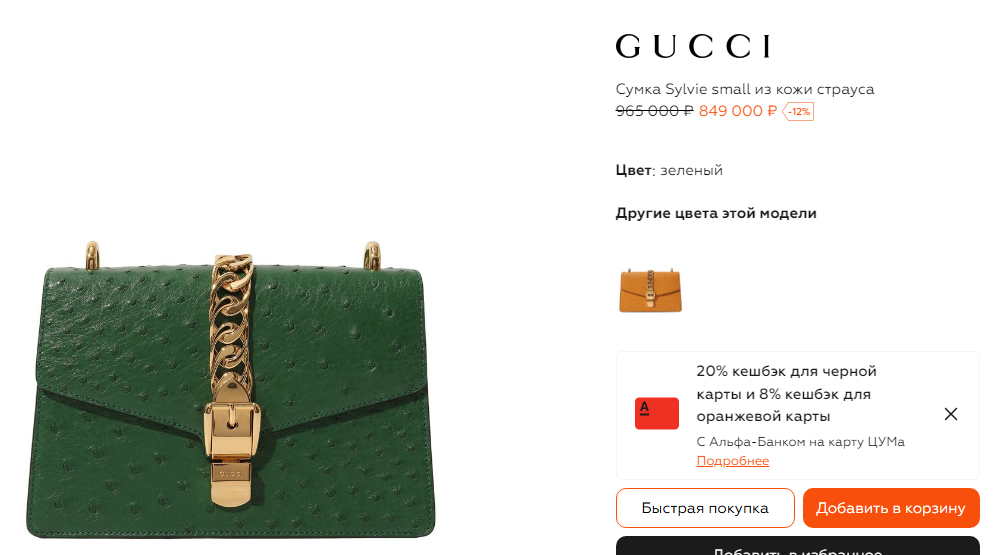Click the discounted 849 000 ₽ price

[x=738, y=111]
